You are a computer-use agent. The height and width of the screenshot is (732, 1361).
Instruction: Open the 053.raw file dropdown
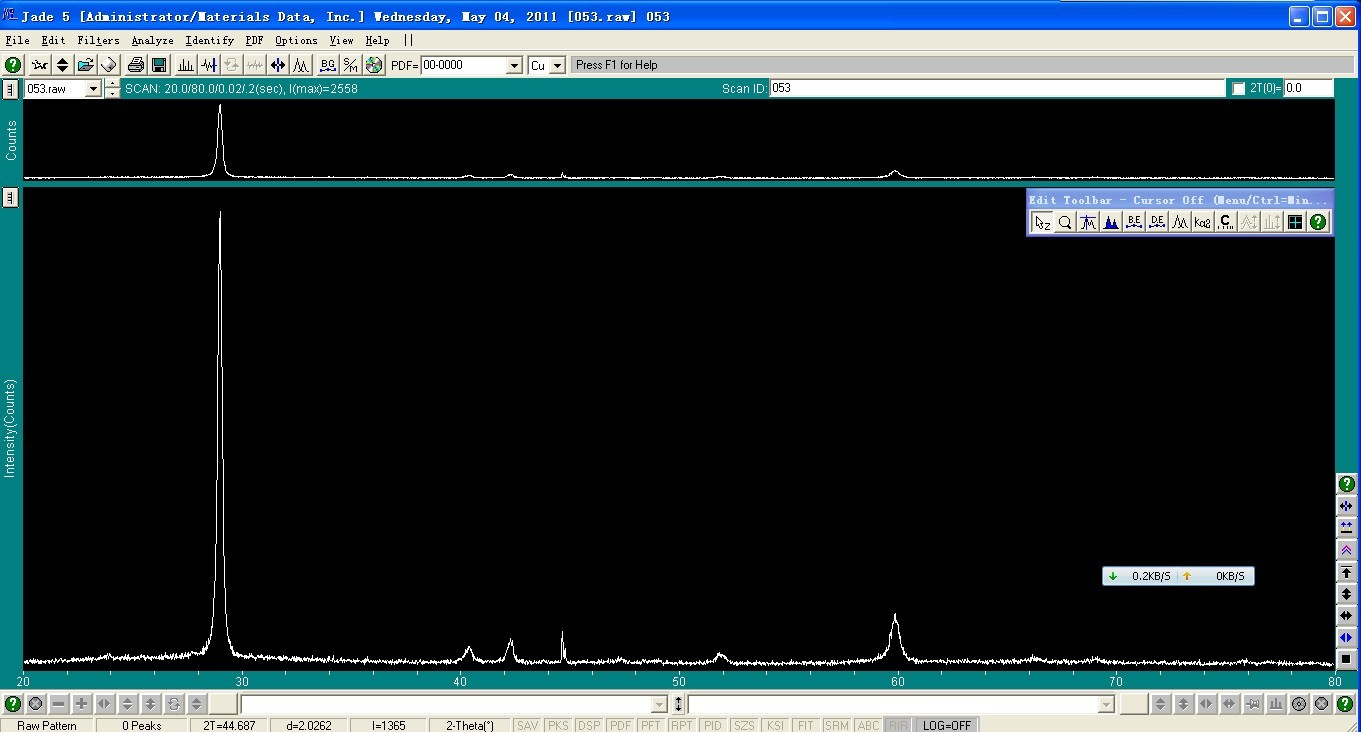pos(94,89)
